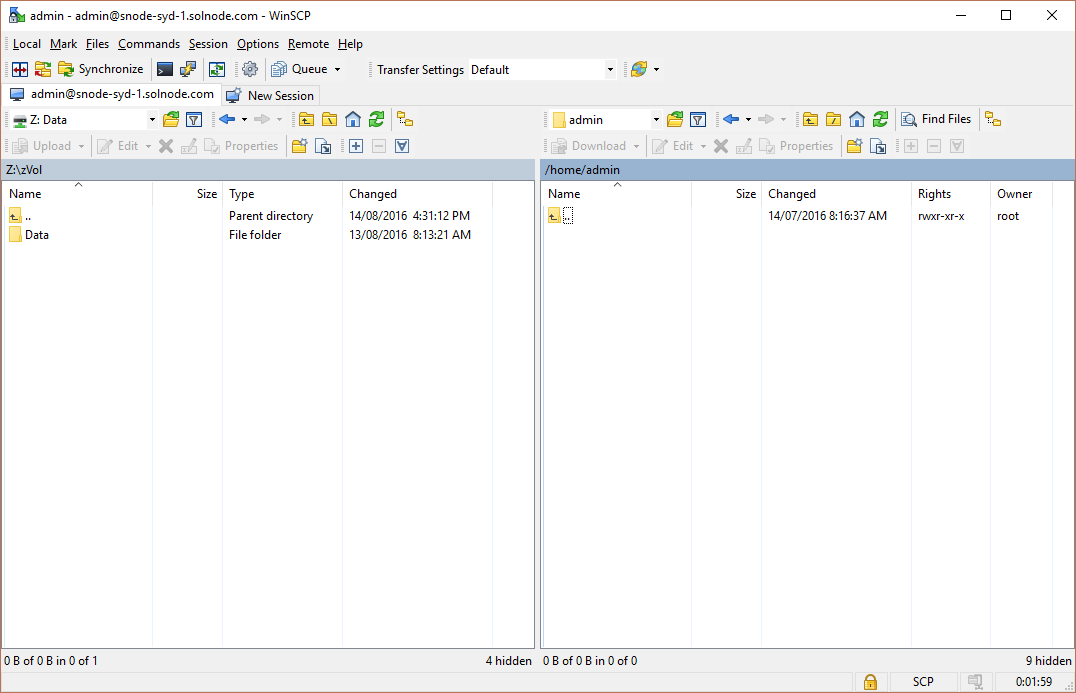
Task: Click the Compare Directories icon
Action: point(20,69)
